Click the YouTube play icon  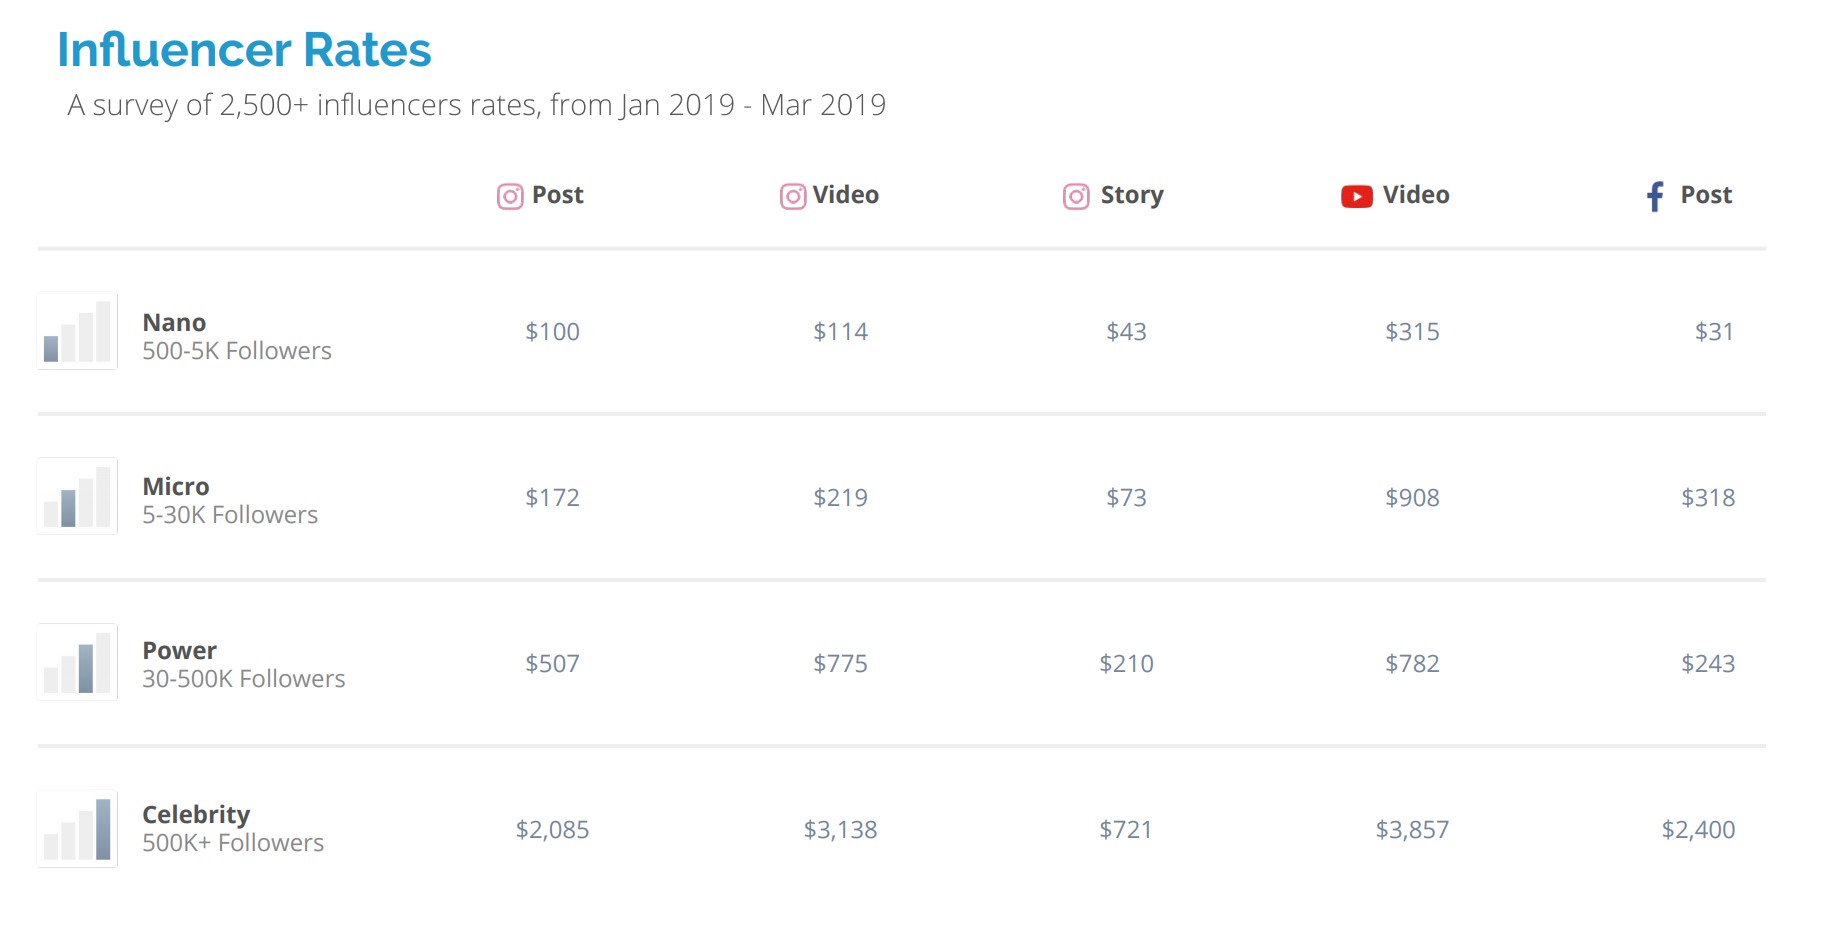(1357, 197)
